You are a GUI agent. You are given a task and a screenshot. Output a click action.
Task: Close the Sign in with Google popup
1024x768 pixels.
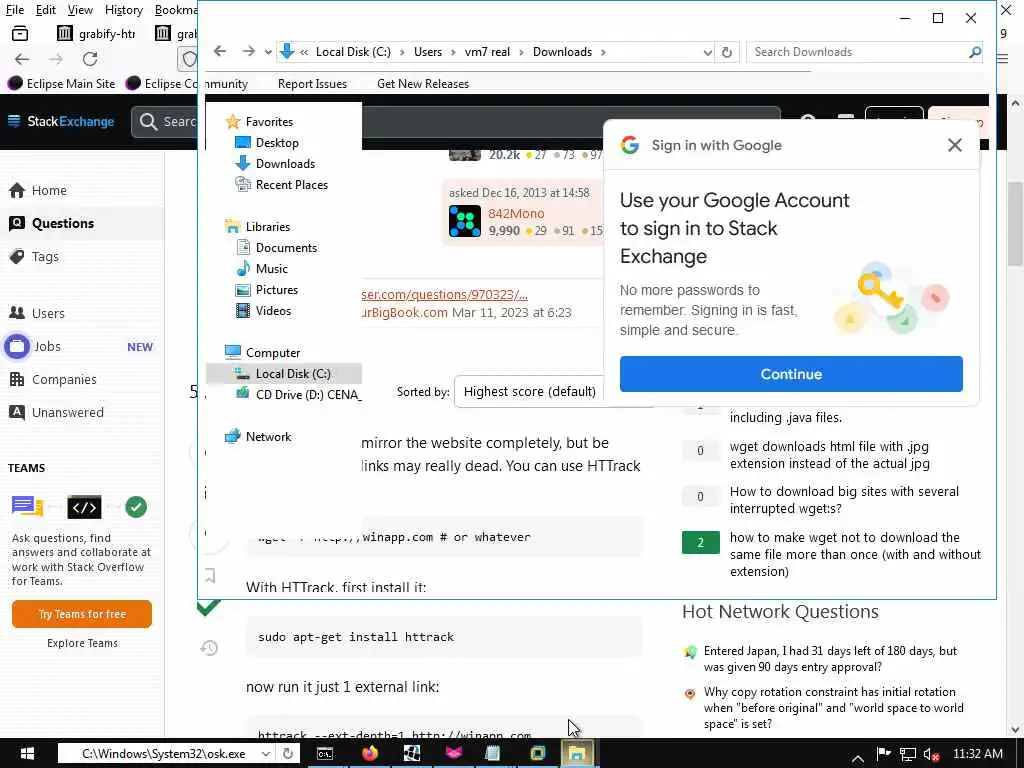(x=955, y=145)
